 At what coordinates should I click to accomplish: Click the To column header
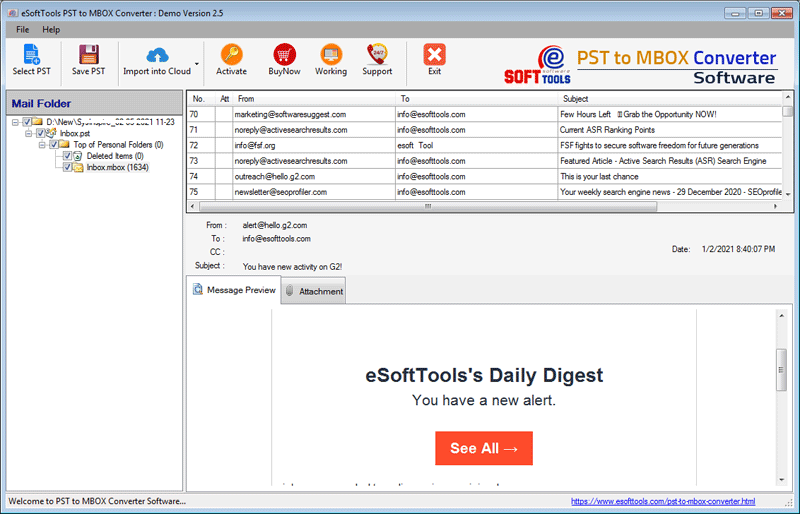tap(477, 99)
